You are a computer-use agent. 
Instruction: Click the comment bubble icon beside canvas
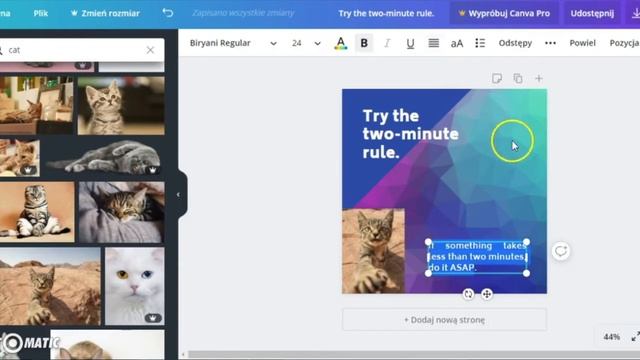point(561,251)
